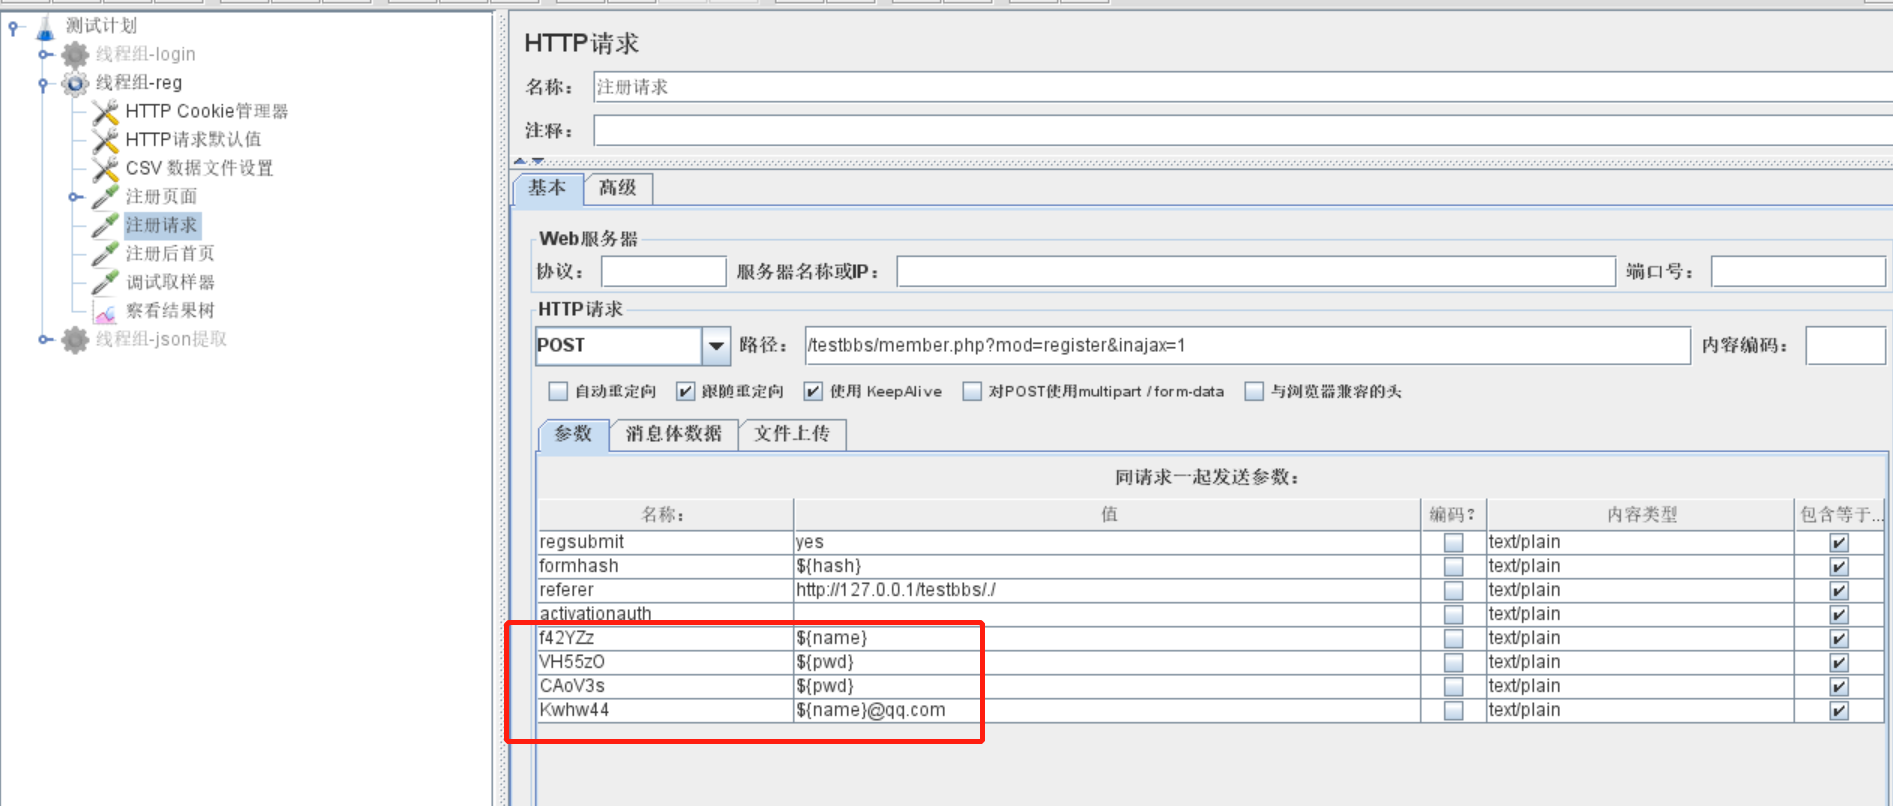Toggle 使用 KeepAlive checkbox
Viewport: 1893px width, 806px height.
(813, 391)
